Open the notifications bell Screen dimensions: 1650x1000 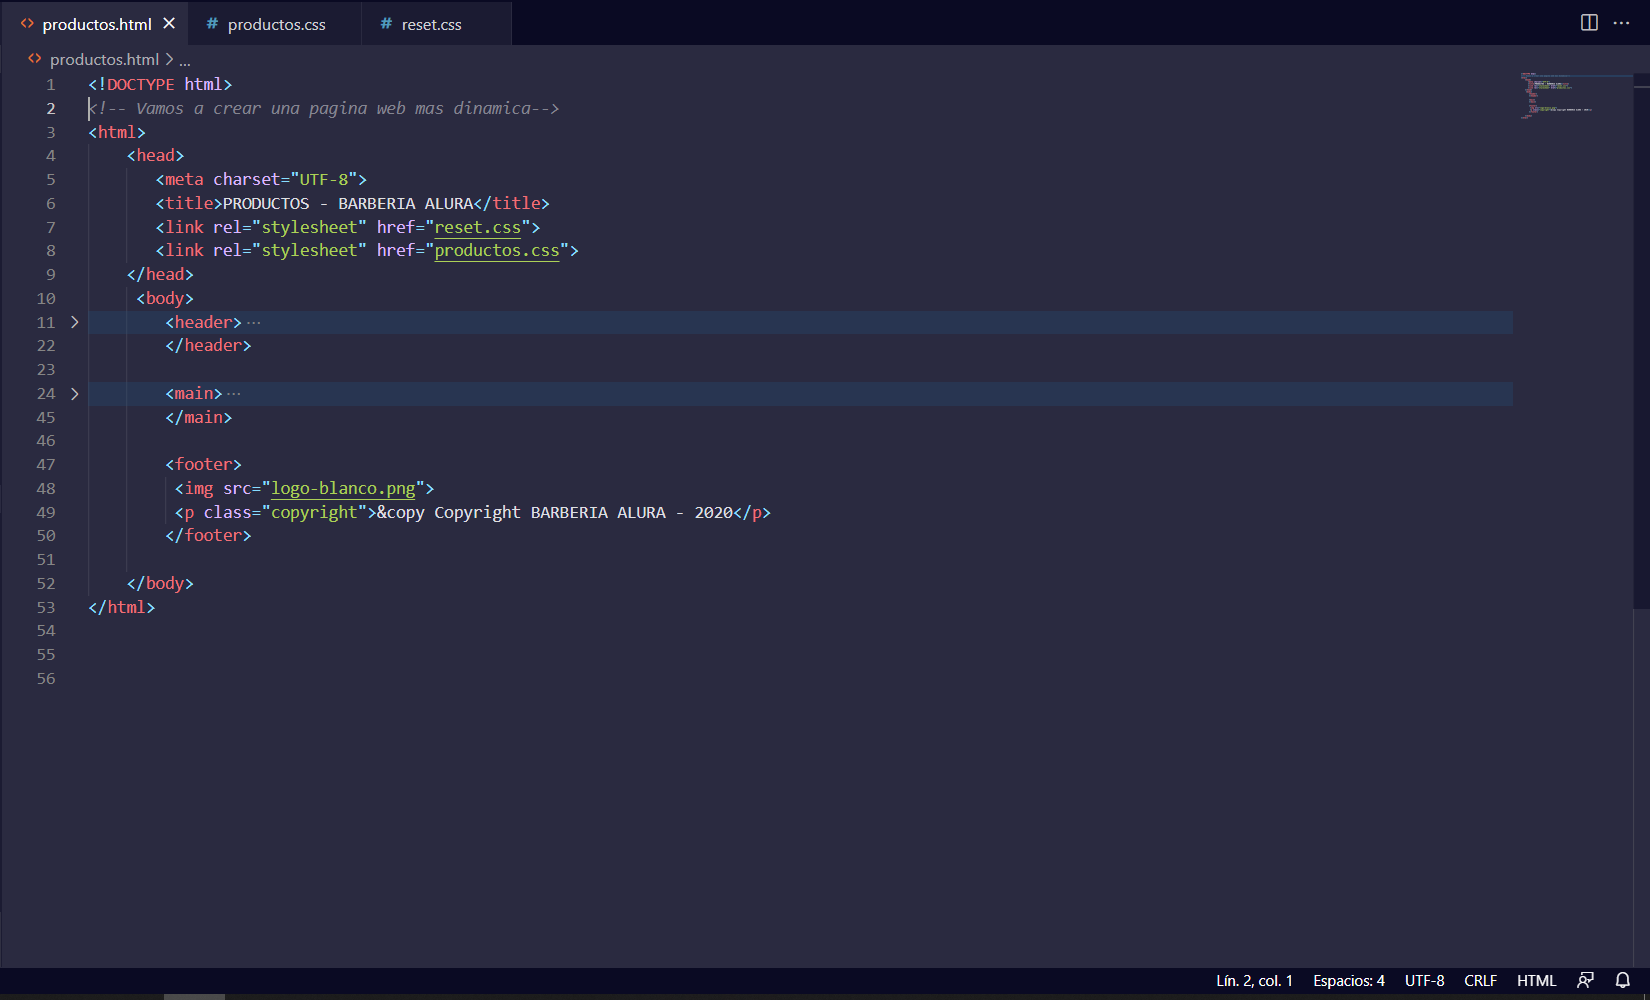click(x=1623, y=981)
